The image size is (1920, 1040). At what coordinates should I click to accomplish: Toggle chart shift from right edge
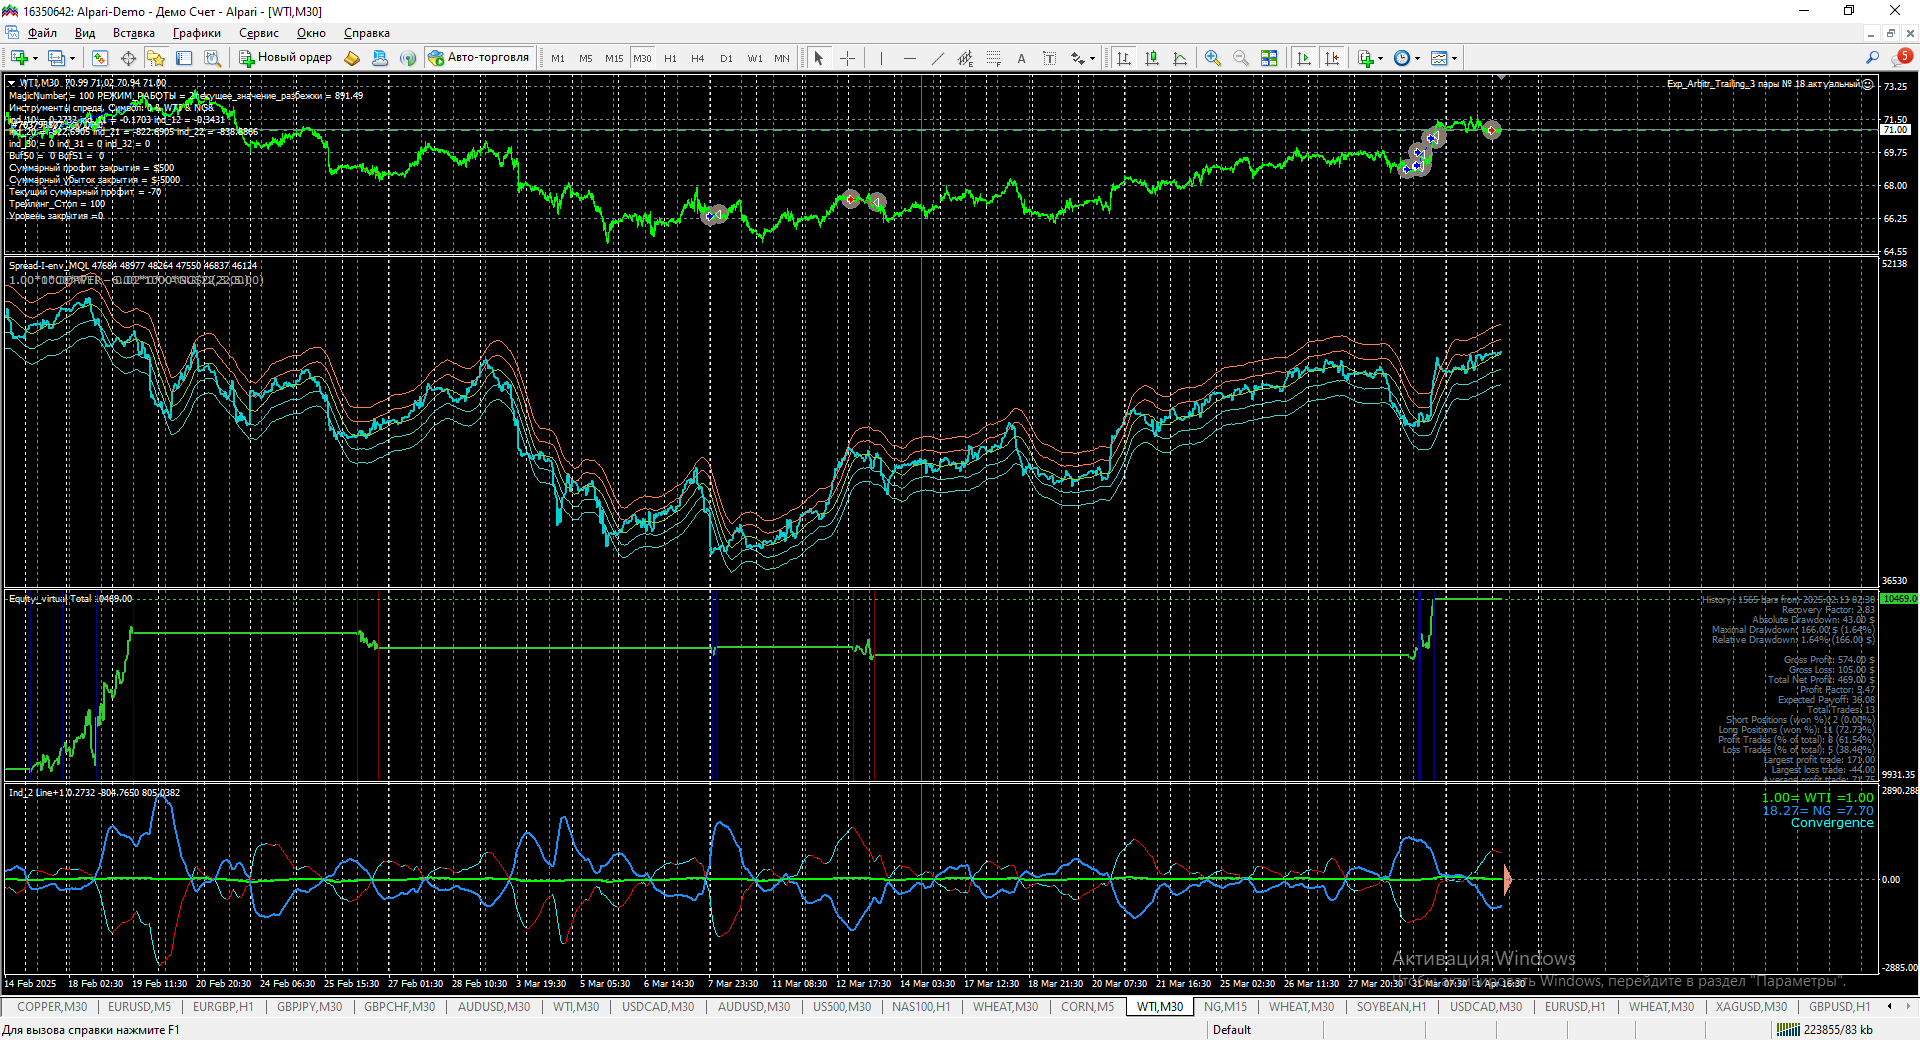[x=1331, y=58]
